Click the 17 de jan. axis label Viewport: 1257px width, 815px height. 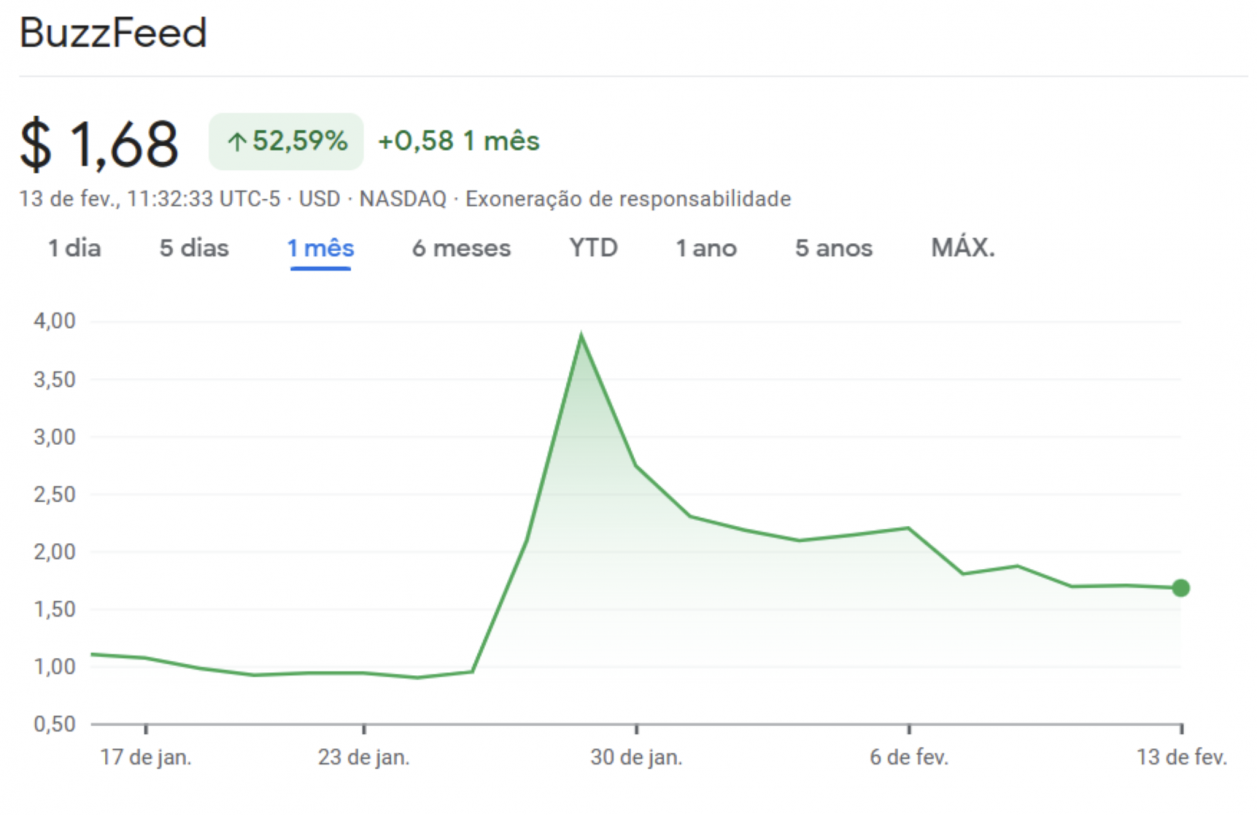point(146,757)
